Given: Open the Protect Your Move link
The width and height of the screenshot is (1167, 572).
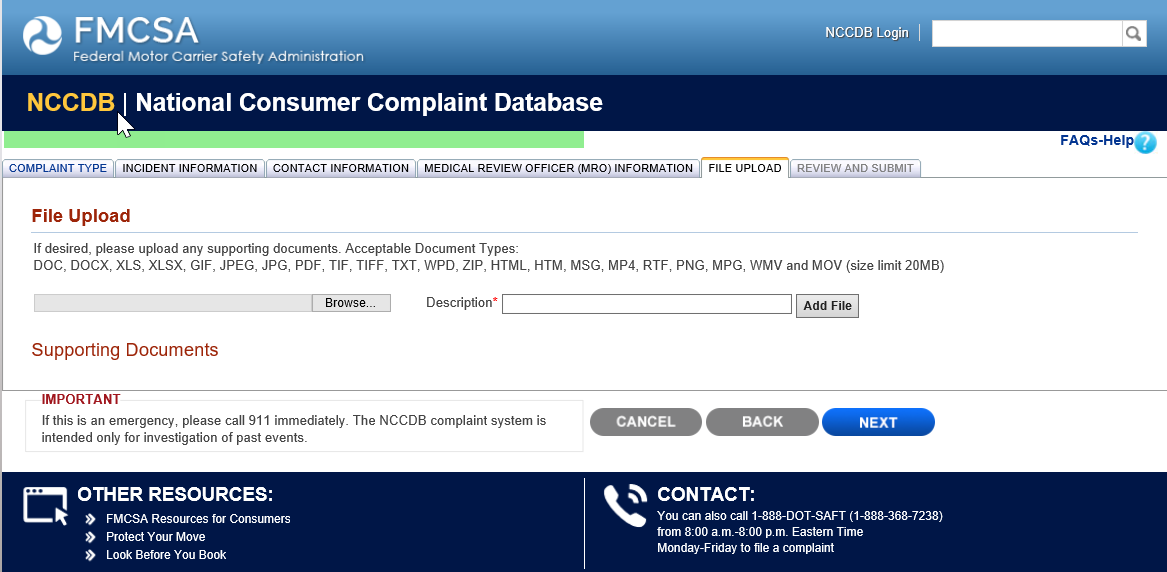Looking at the screenshot, I should (x=156, y=536).
